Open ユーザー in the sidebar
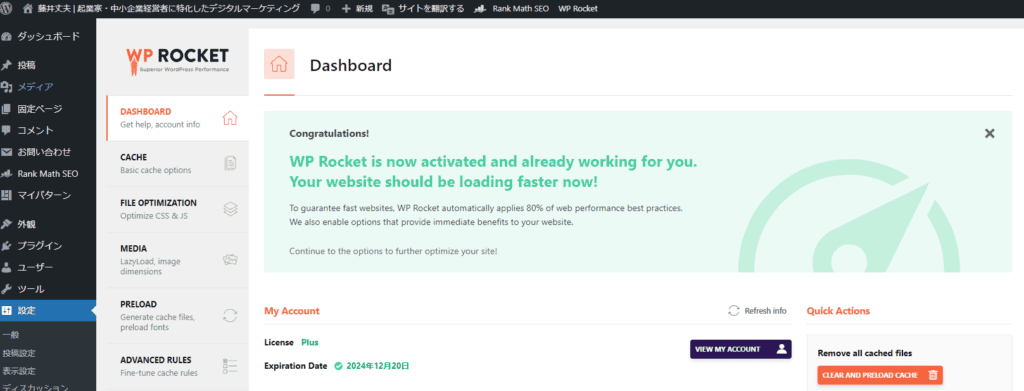 (48, 267)
